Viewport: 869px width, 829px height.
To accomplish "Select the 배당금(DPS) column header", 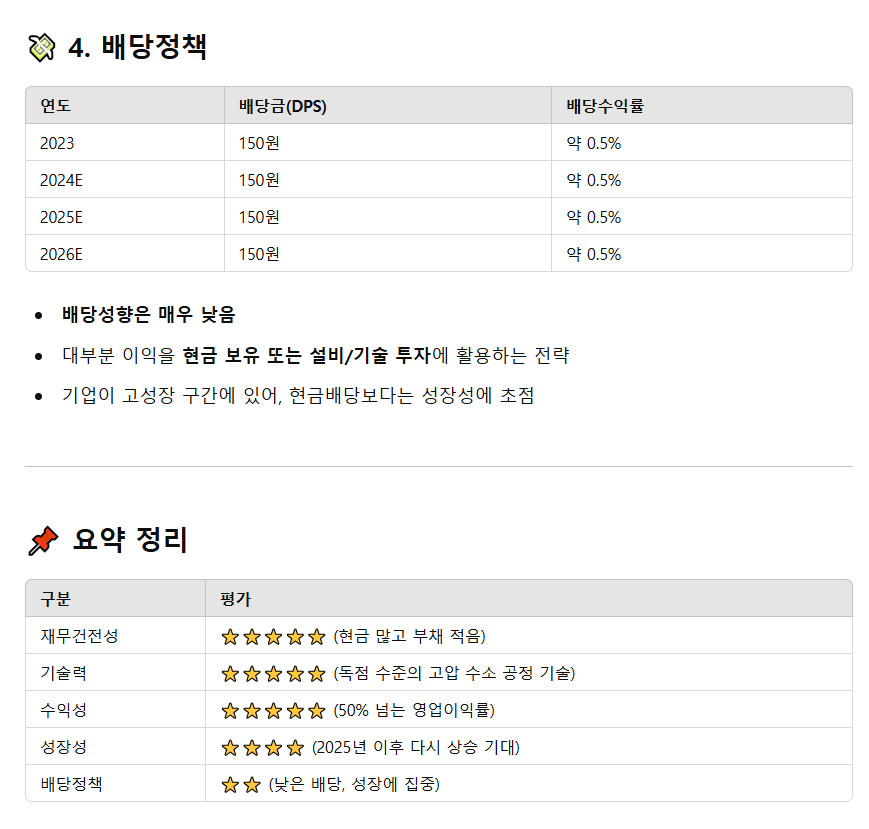I will pyautogui.click(x=282, y=106).
